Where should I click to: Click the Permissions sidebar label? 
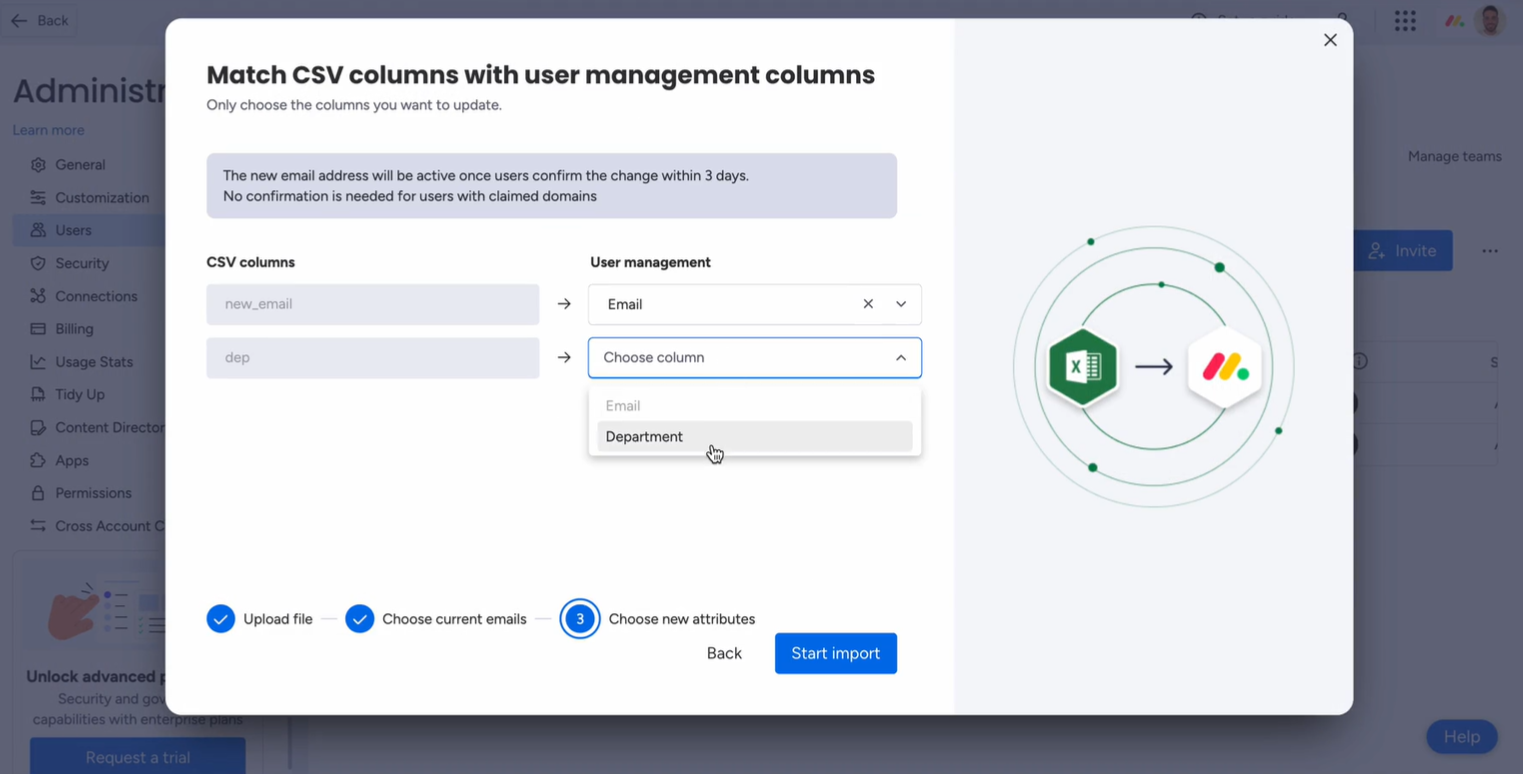(x=93, y=493)
